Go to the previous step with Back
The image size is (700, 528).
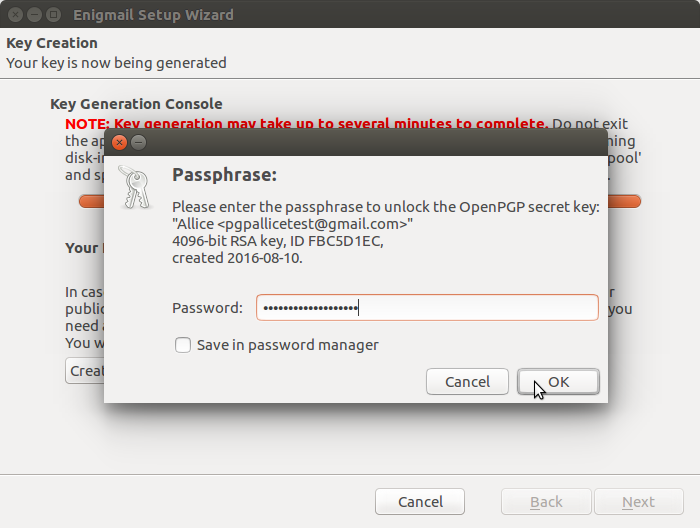point(546,502)
